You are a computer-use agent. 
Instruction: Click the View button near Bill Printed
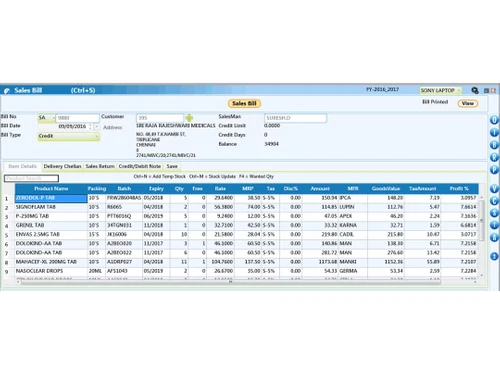(468, 103)
